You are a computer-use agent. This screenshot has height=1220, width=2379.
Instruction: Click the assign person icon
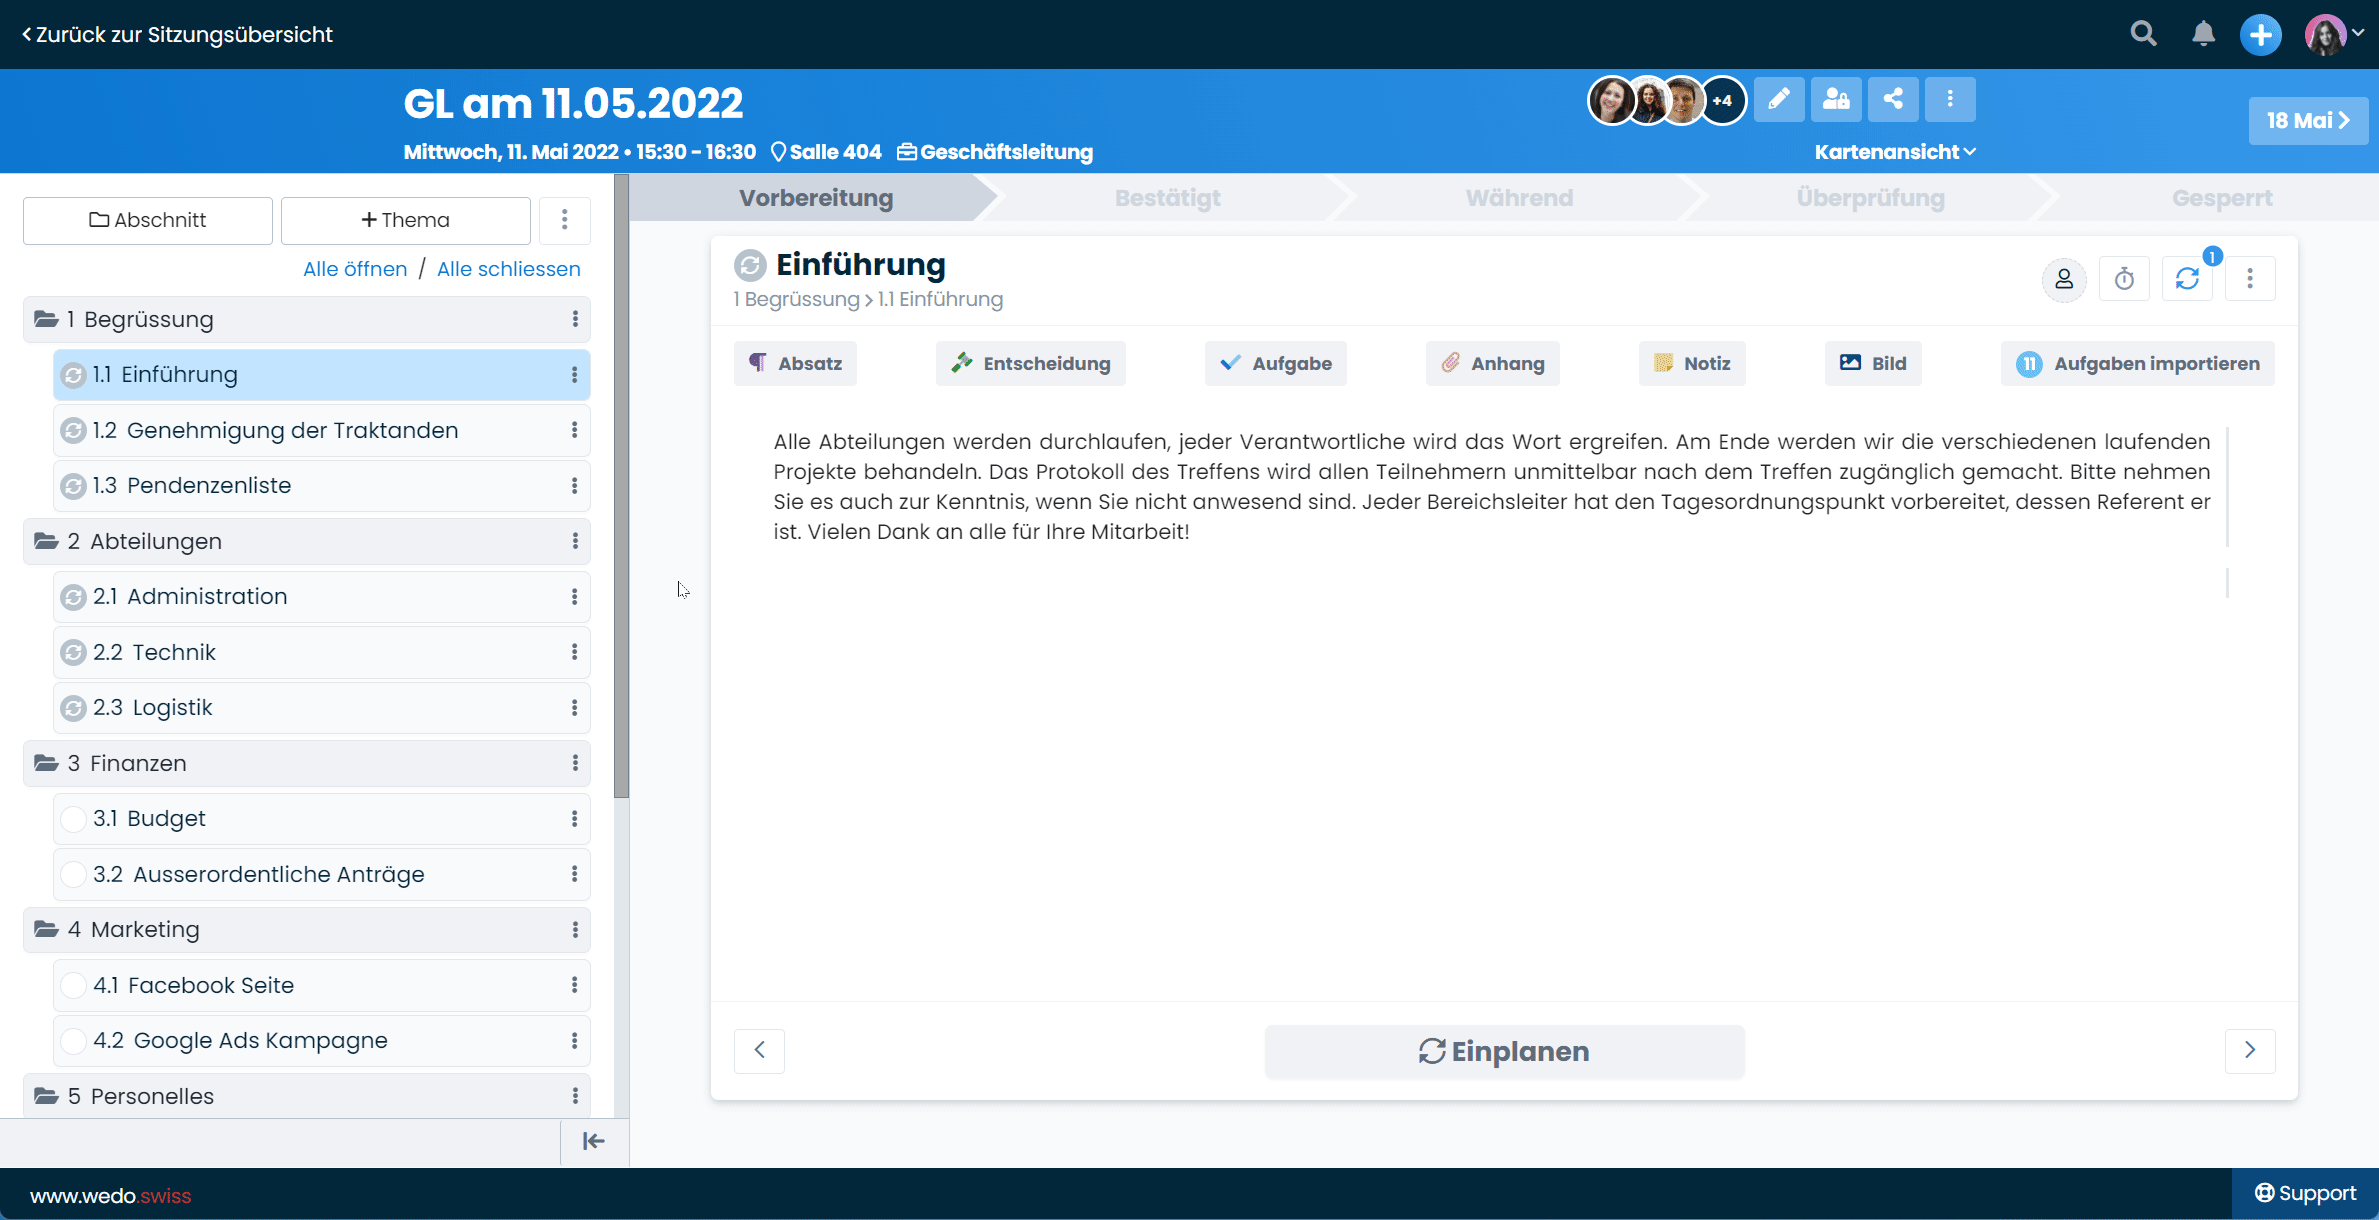tap(2064, 279)
